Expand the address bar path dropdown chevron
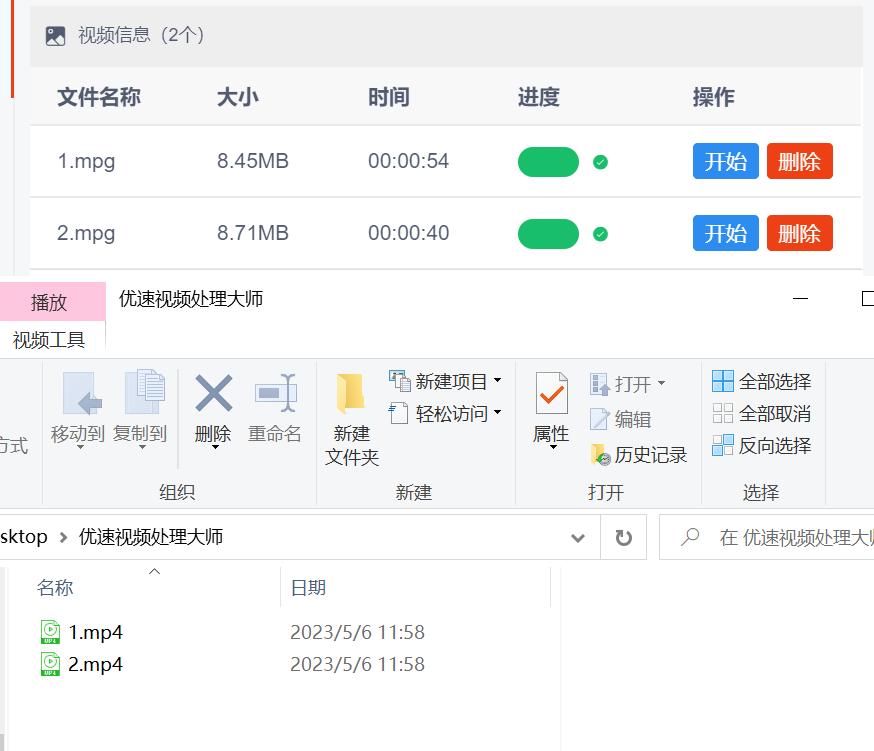874x751 pixels. click(x=578, y=537)
